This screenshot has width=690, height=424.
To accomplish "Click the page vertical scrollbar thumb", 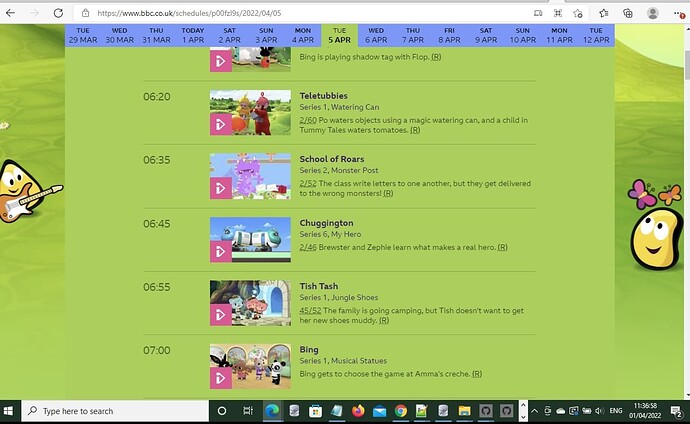I will tap(686, 65).
